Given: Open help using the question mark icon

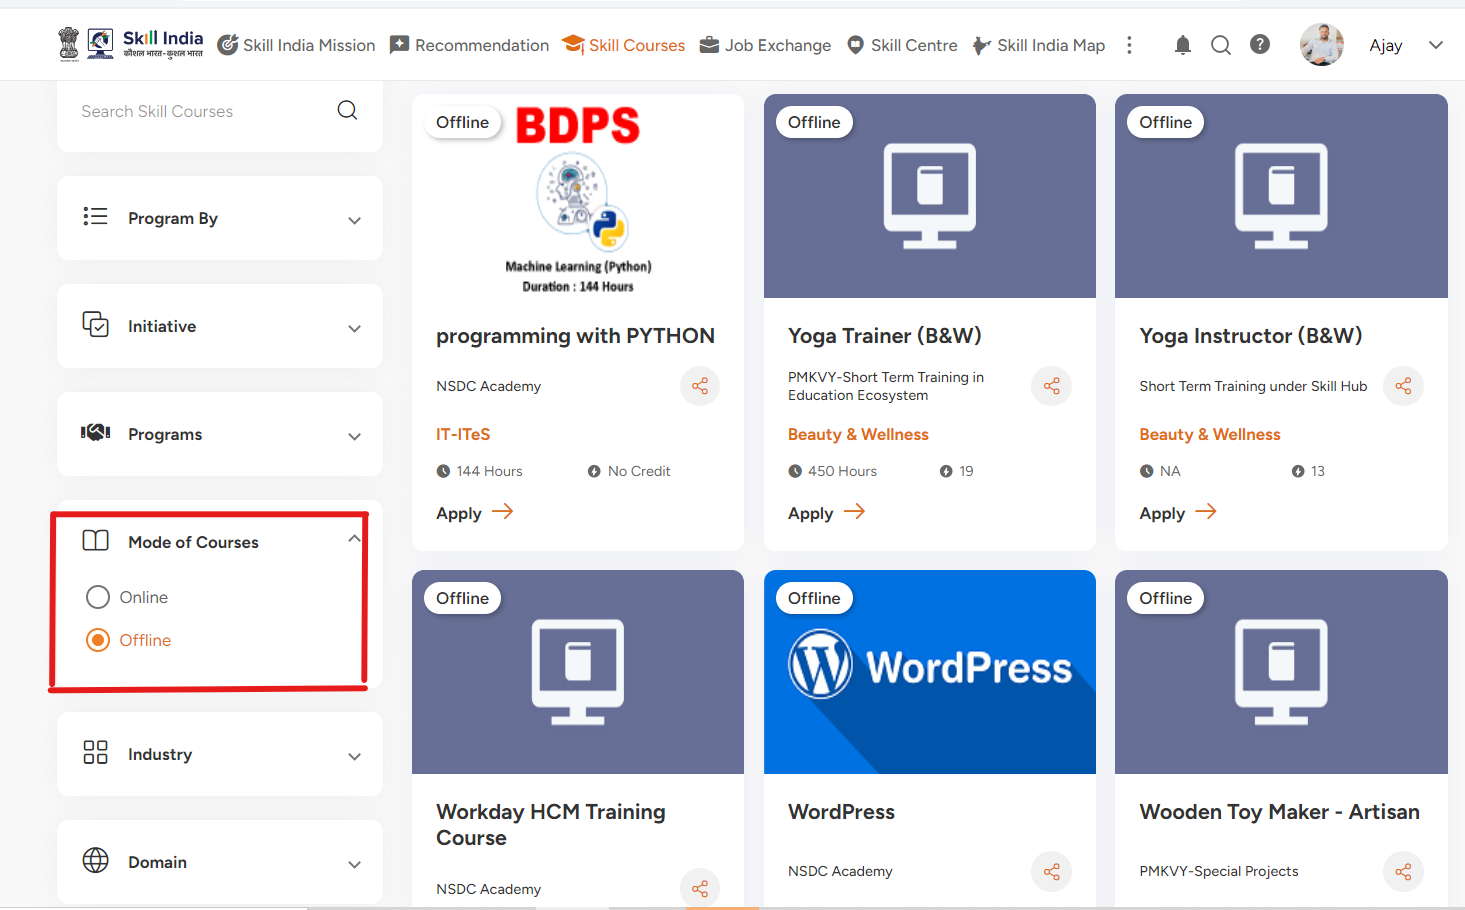Looking at the screenshot, I should tap(1260, 45).
